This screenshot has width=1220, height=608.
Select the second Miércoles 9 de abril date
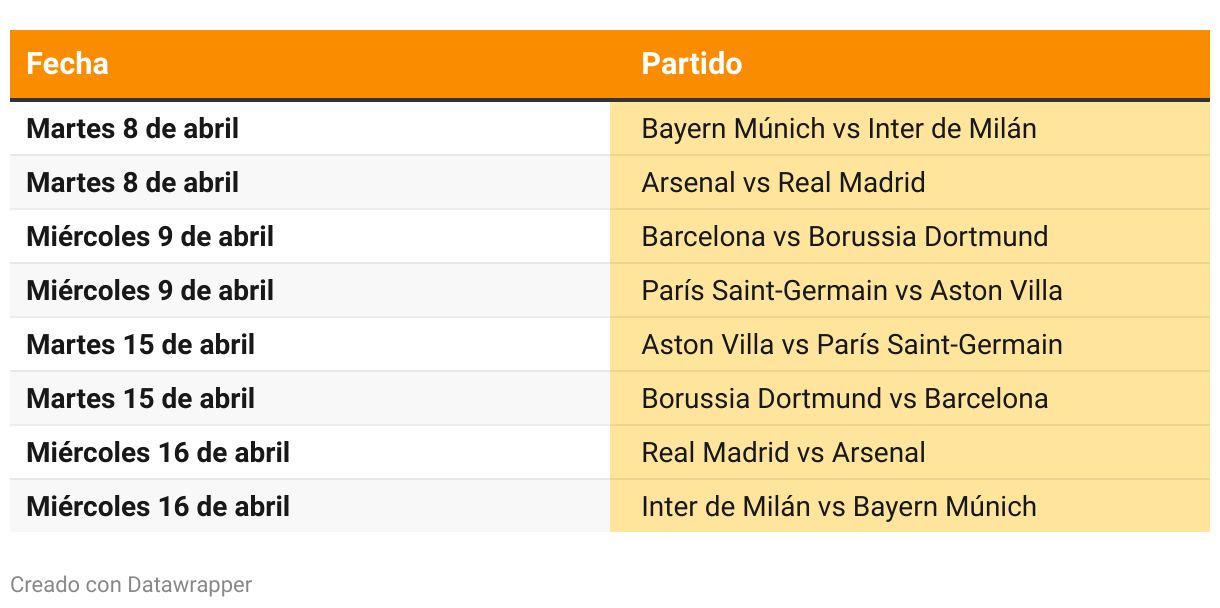click(150, 291)
